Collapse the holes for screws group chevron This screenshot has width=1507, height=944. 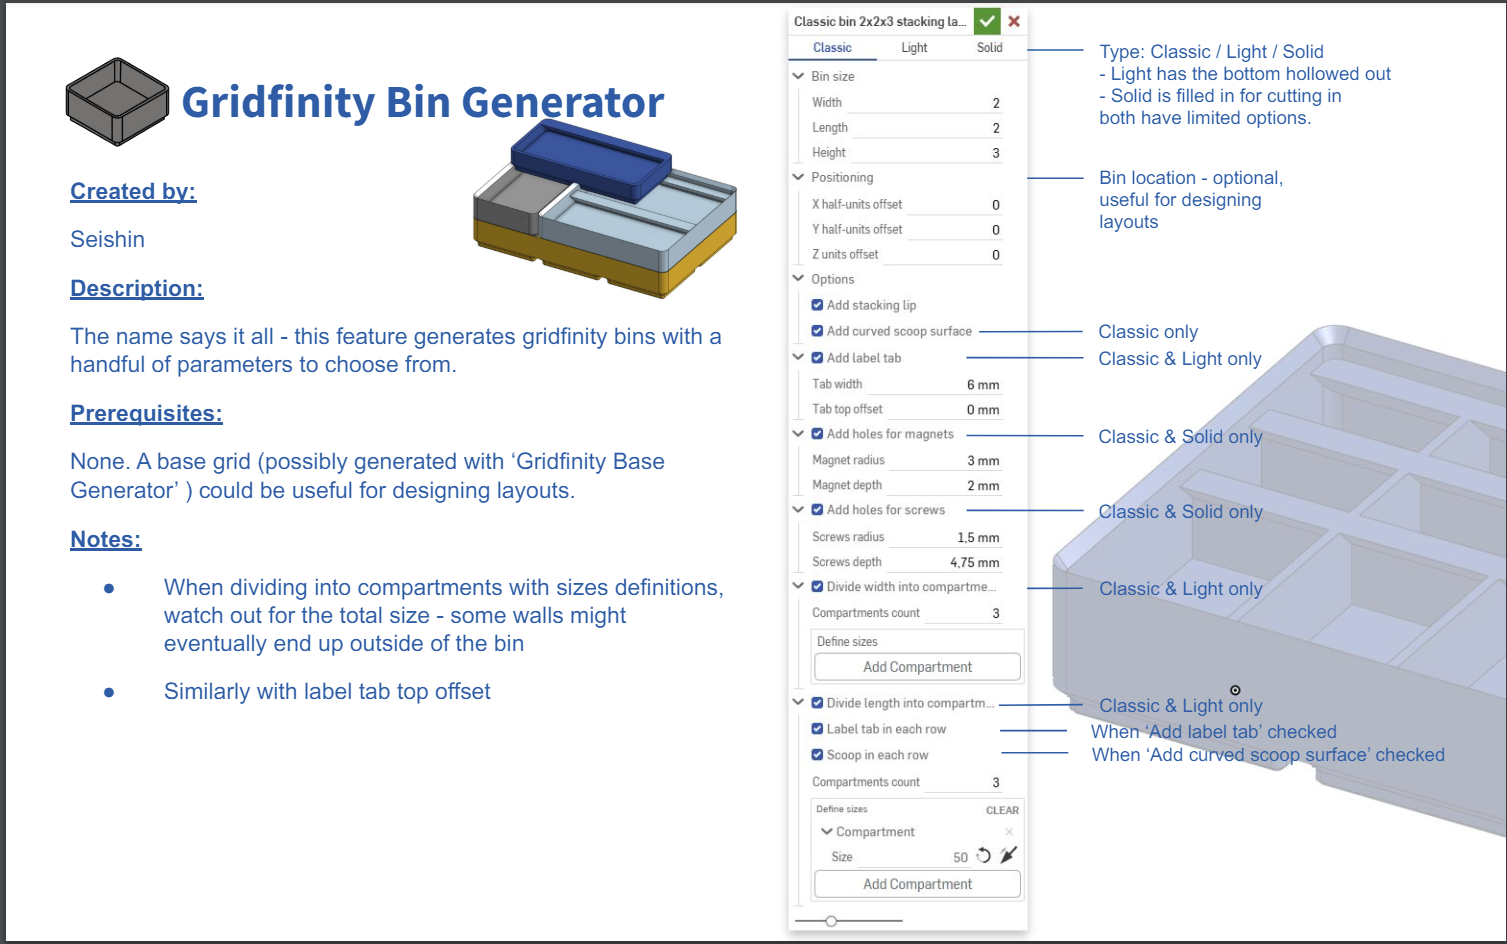(798, 510)
